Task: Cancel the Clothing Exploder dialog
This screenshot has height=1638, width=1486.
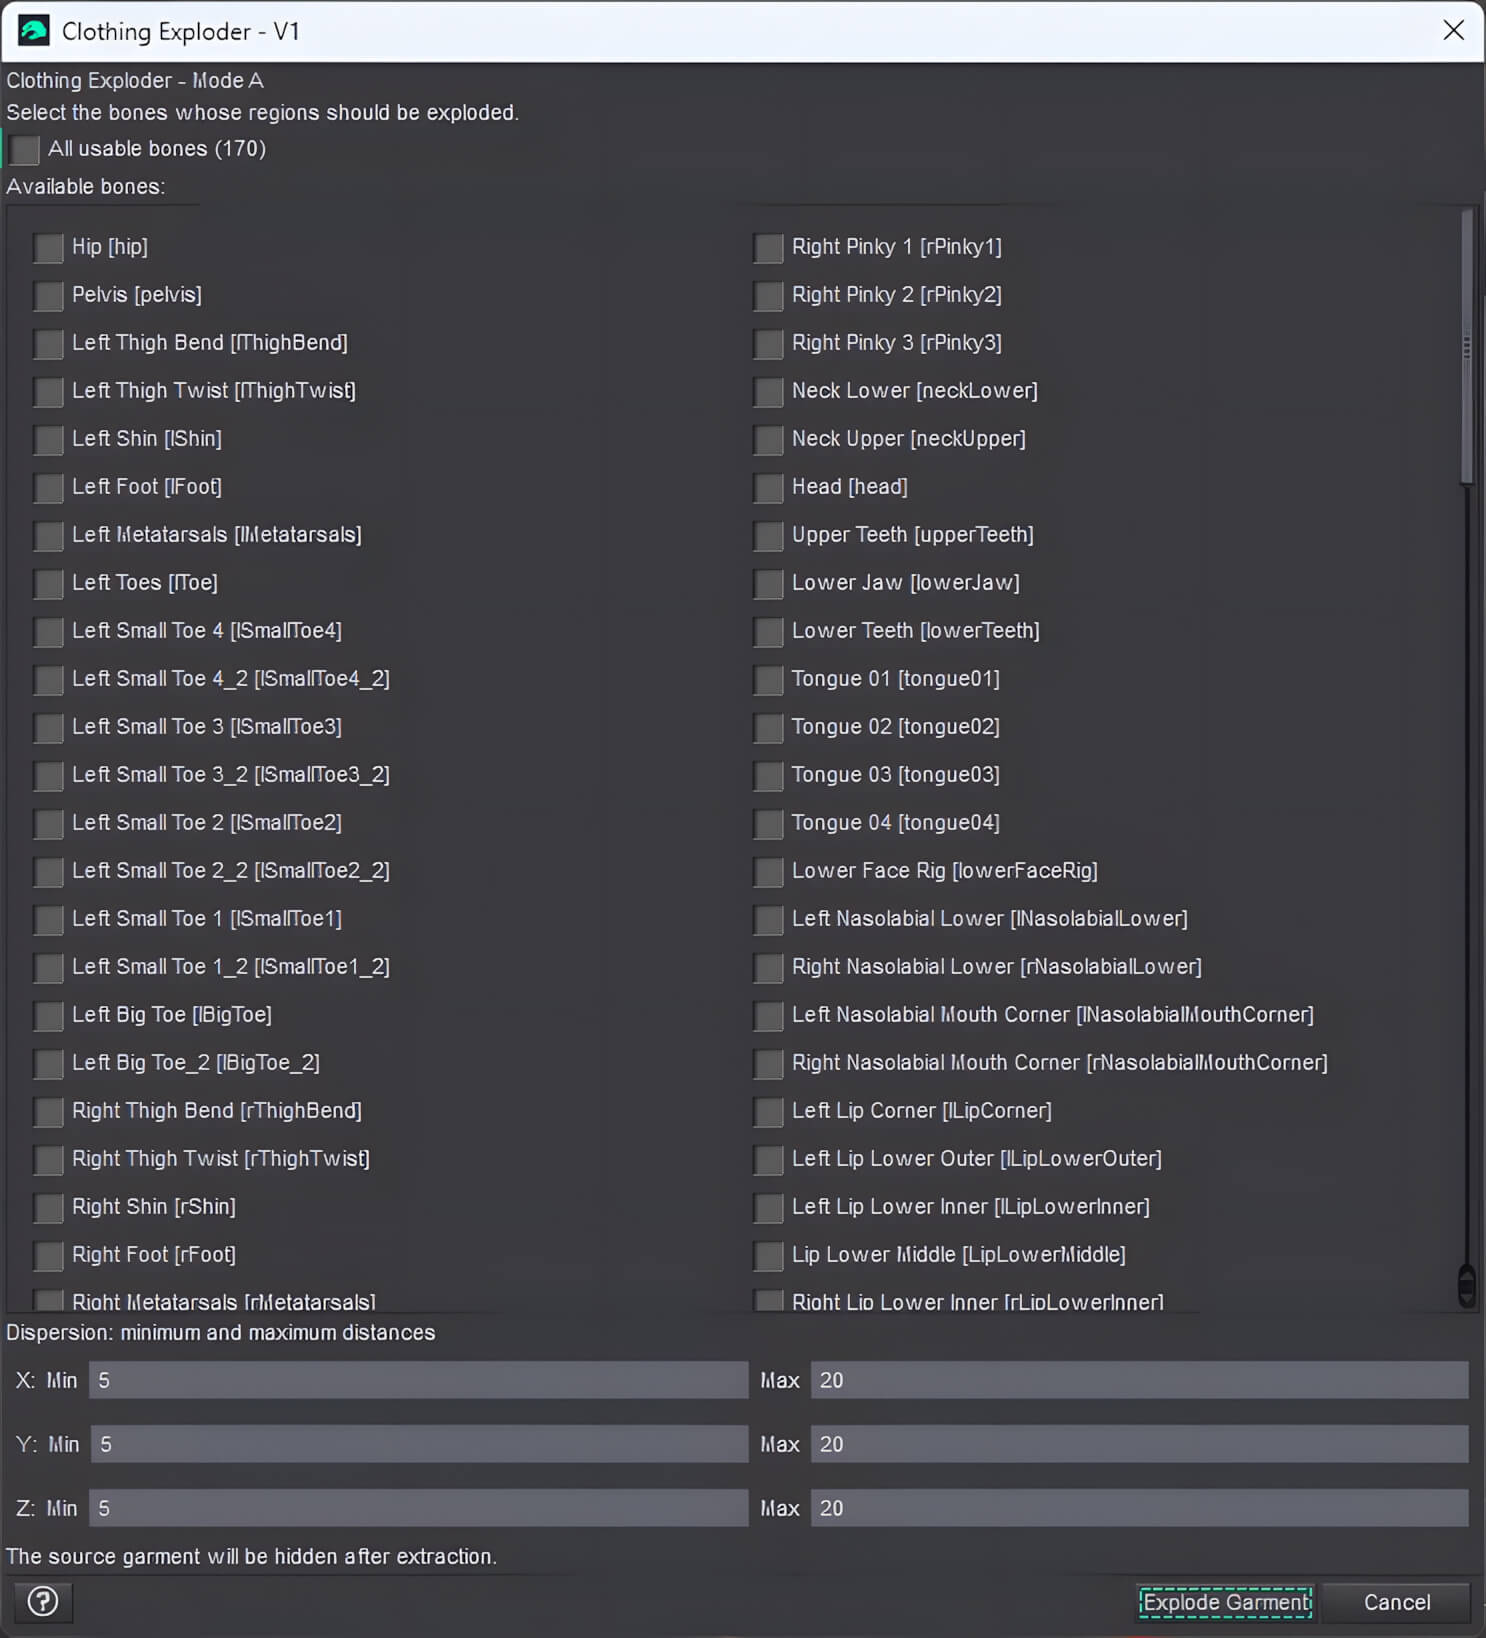Action: pyautogui.click(x=1396, y=1602)
